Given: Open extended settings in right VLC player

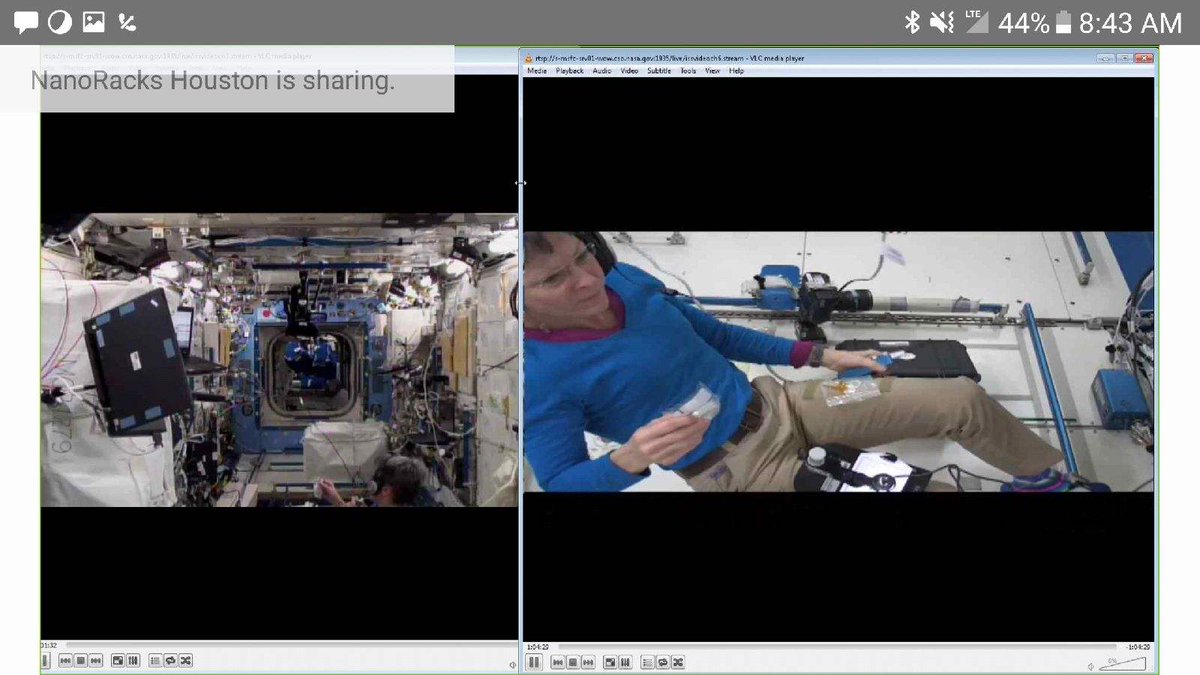Looking at the screenshot, I should point(625,662).
